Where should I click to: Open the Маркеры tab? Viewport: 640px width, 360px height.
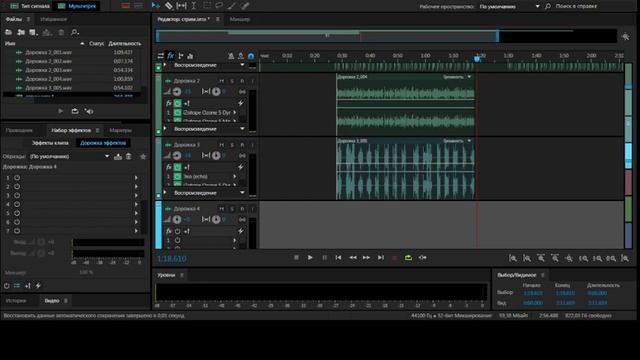pyautogui.click(x=120, y=130)
